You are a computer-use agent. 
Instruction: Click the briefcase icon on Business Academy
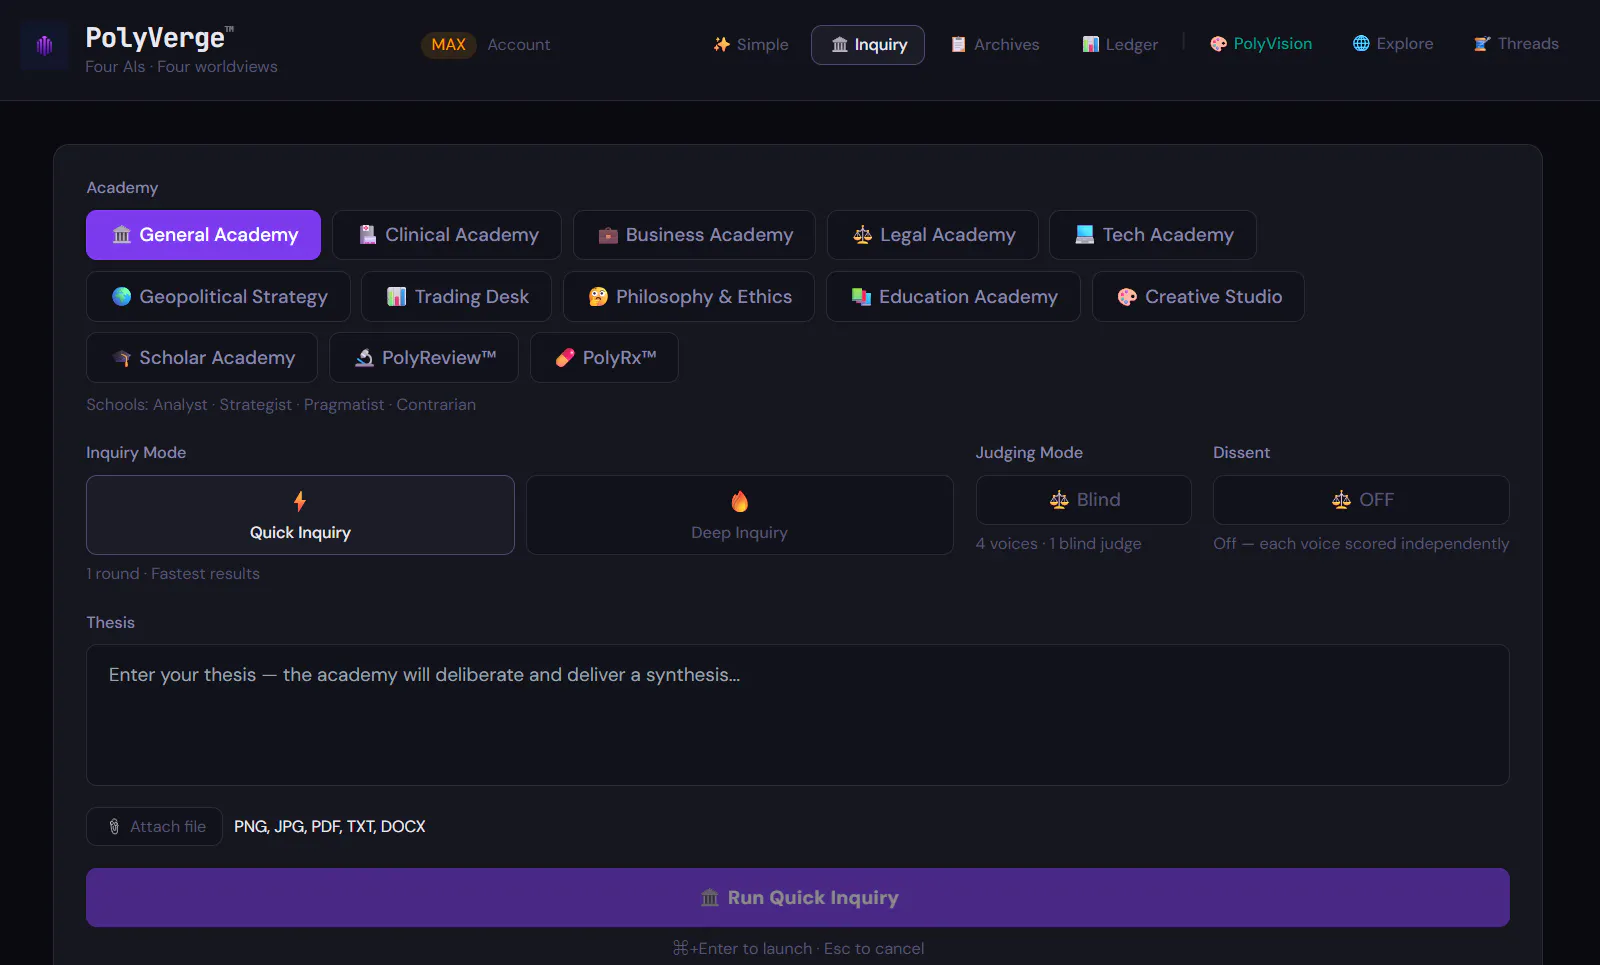pyautogui.click(x=608, y=236)
